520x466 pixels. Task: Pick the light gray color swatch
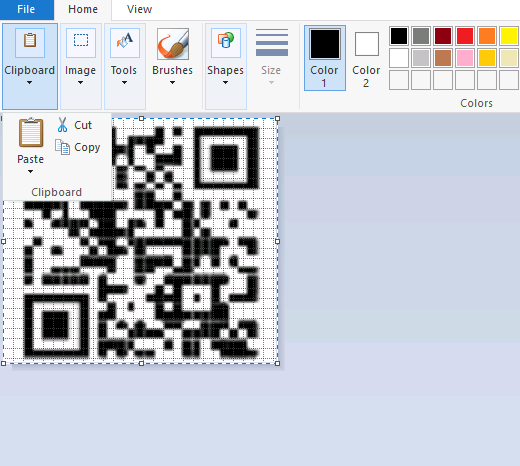pyautogui.click(x=421, y=58)
